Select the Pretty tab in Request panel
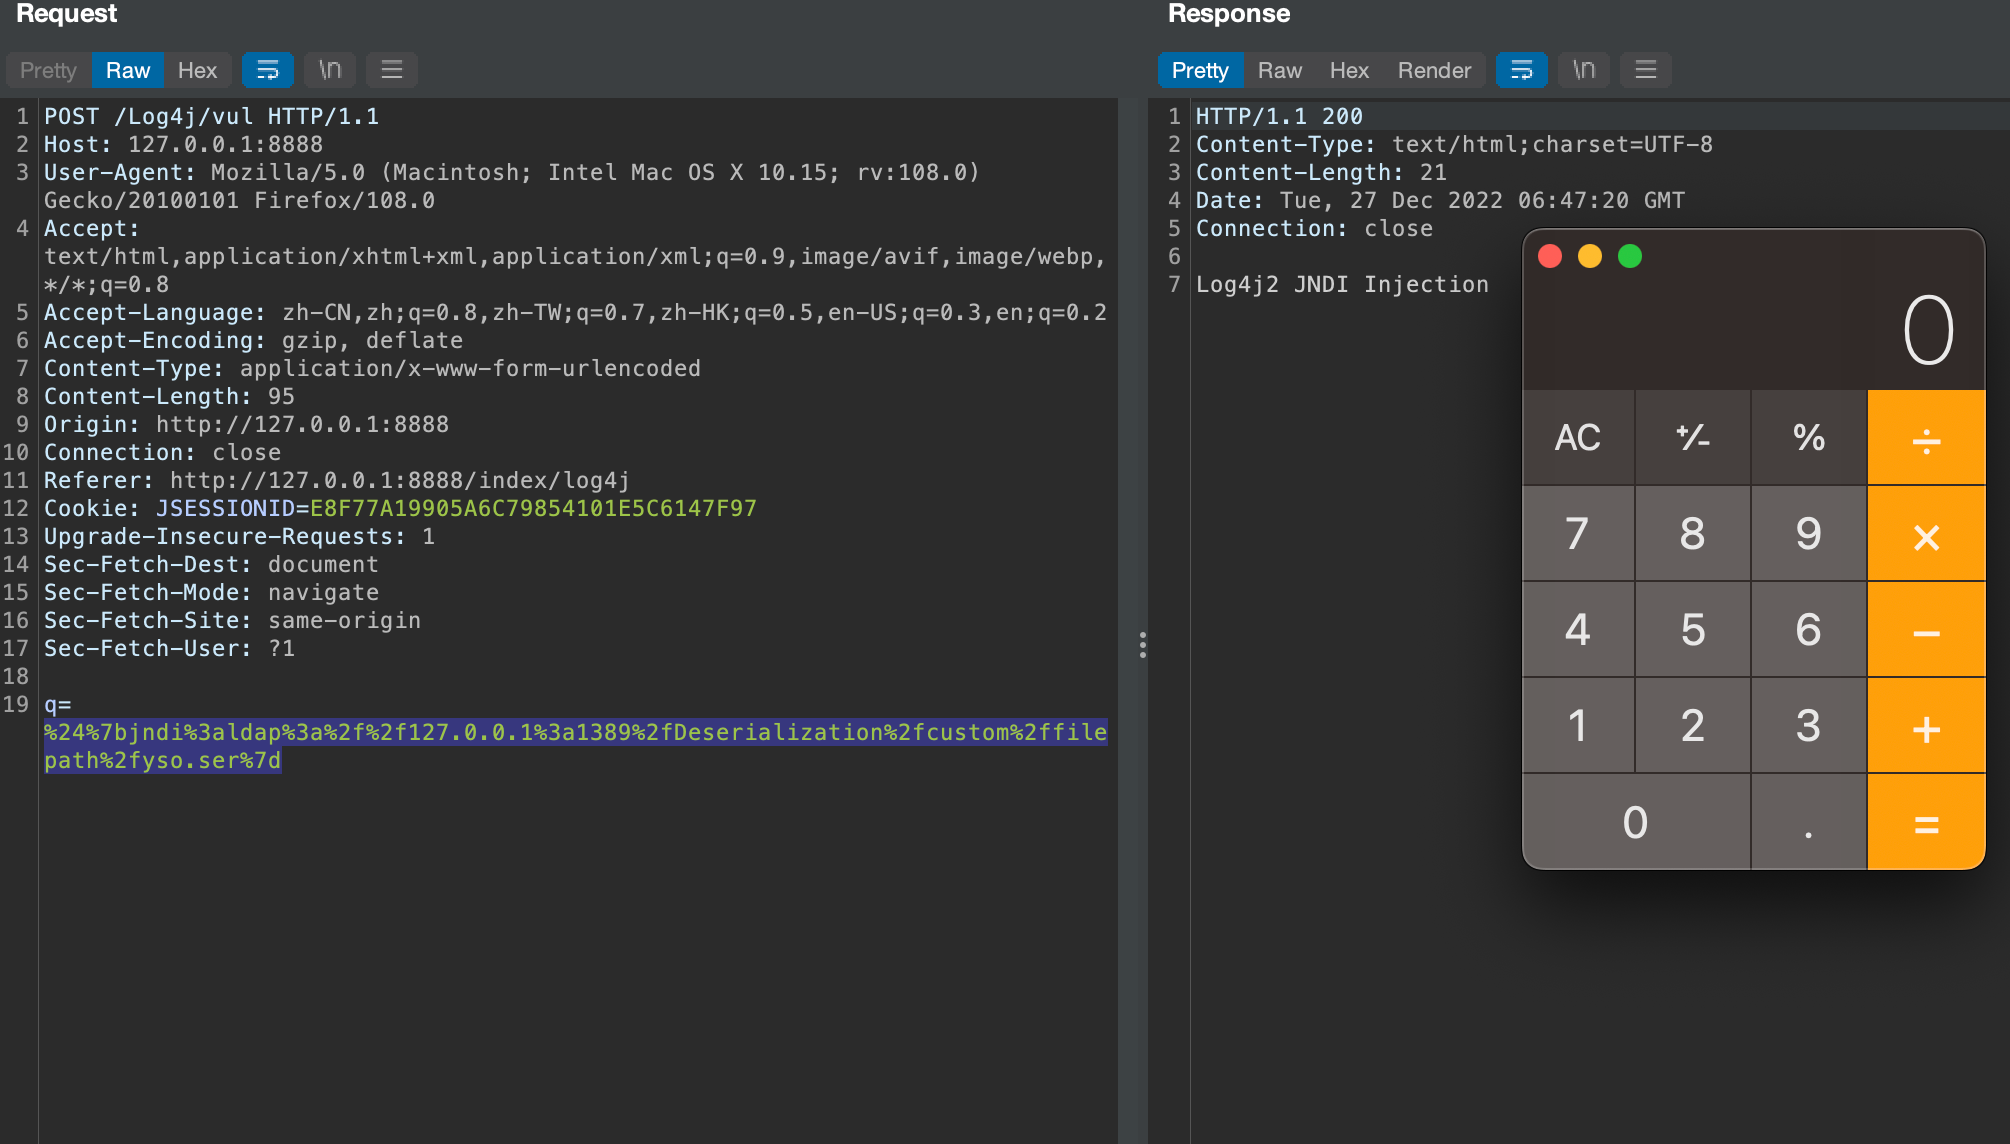This screenshot has height=1144, width=2010. point(48,70)
